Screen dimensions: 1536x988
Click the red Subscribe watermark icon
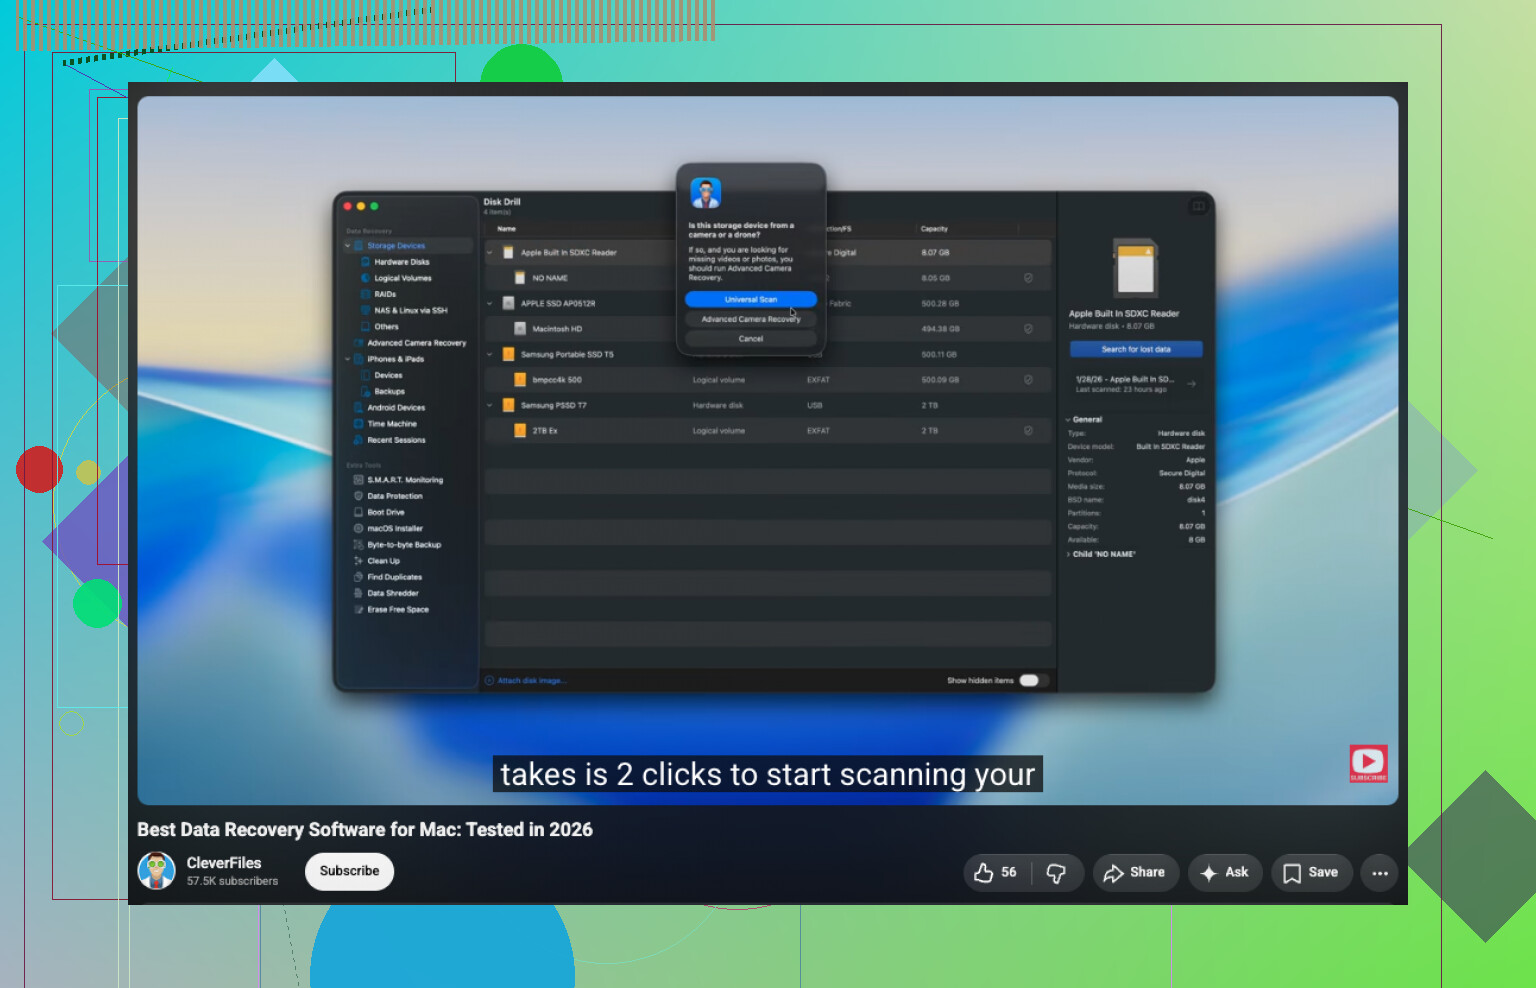[x=1368, y=763]
